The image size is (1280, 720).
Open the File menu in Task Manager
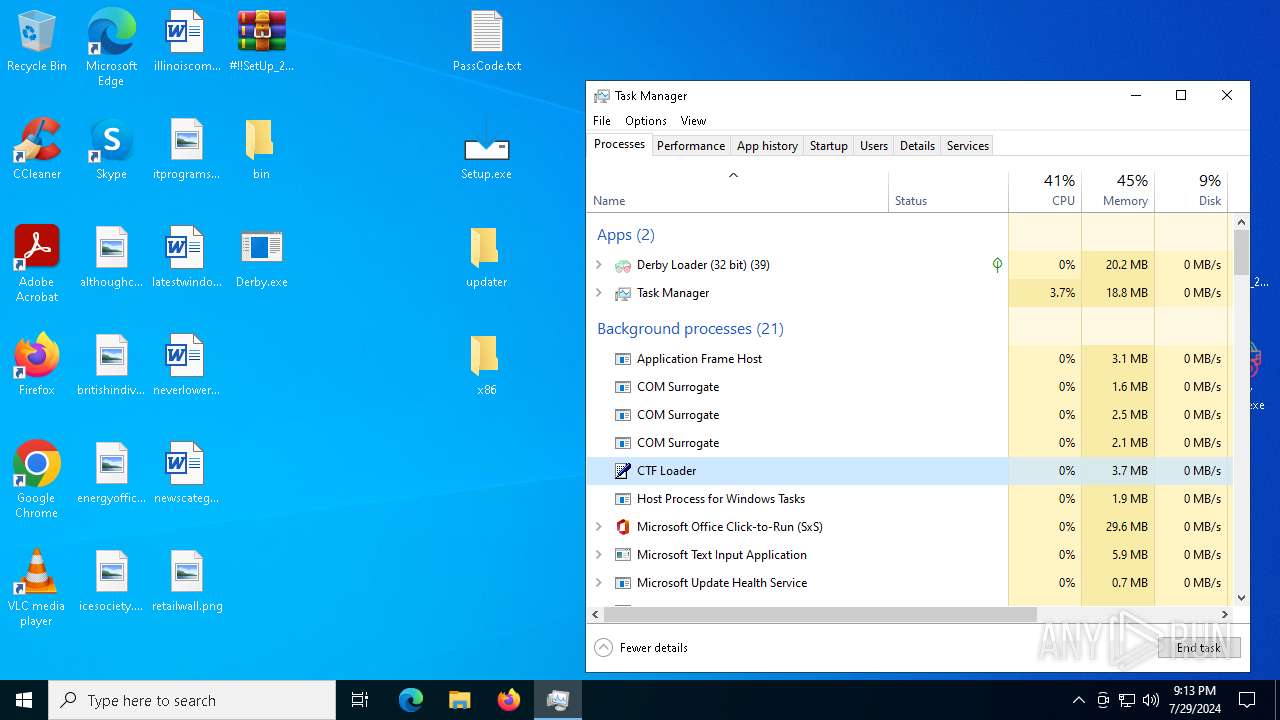click(602, 121)
